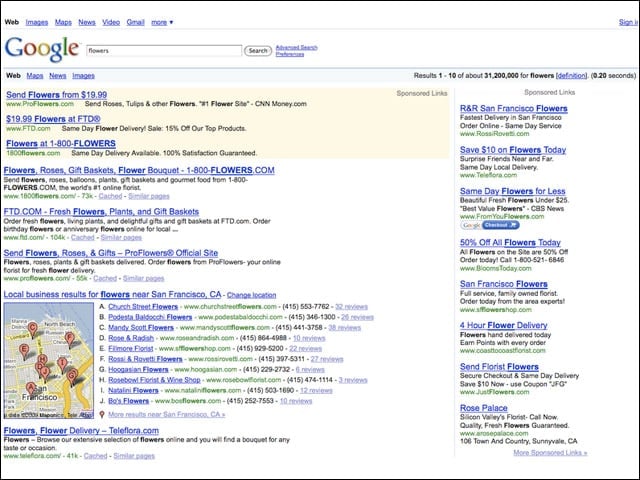Open Same Day Flowers for Less ad
Image resolution: width=640 pixels, height=480 pixels.
pos(512,191)
